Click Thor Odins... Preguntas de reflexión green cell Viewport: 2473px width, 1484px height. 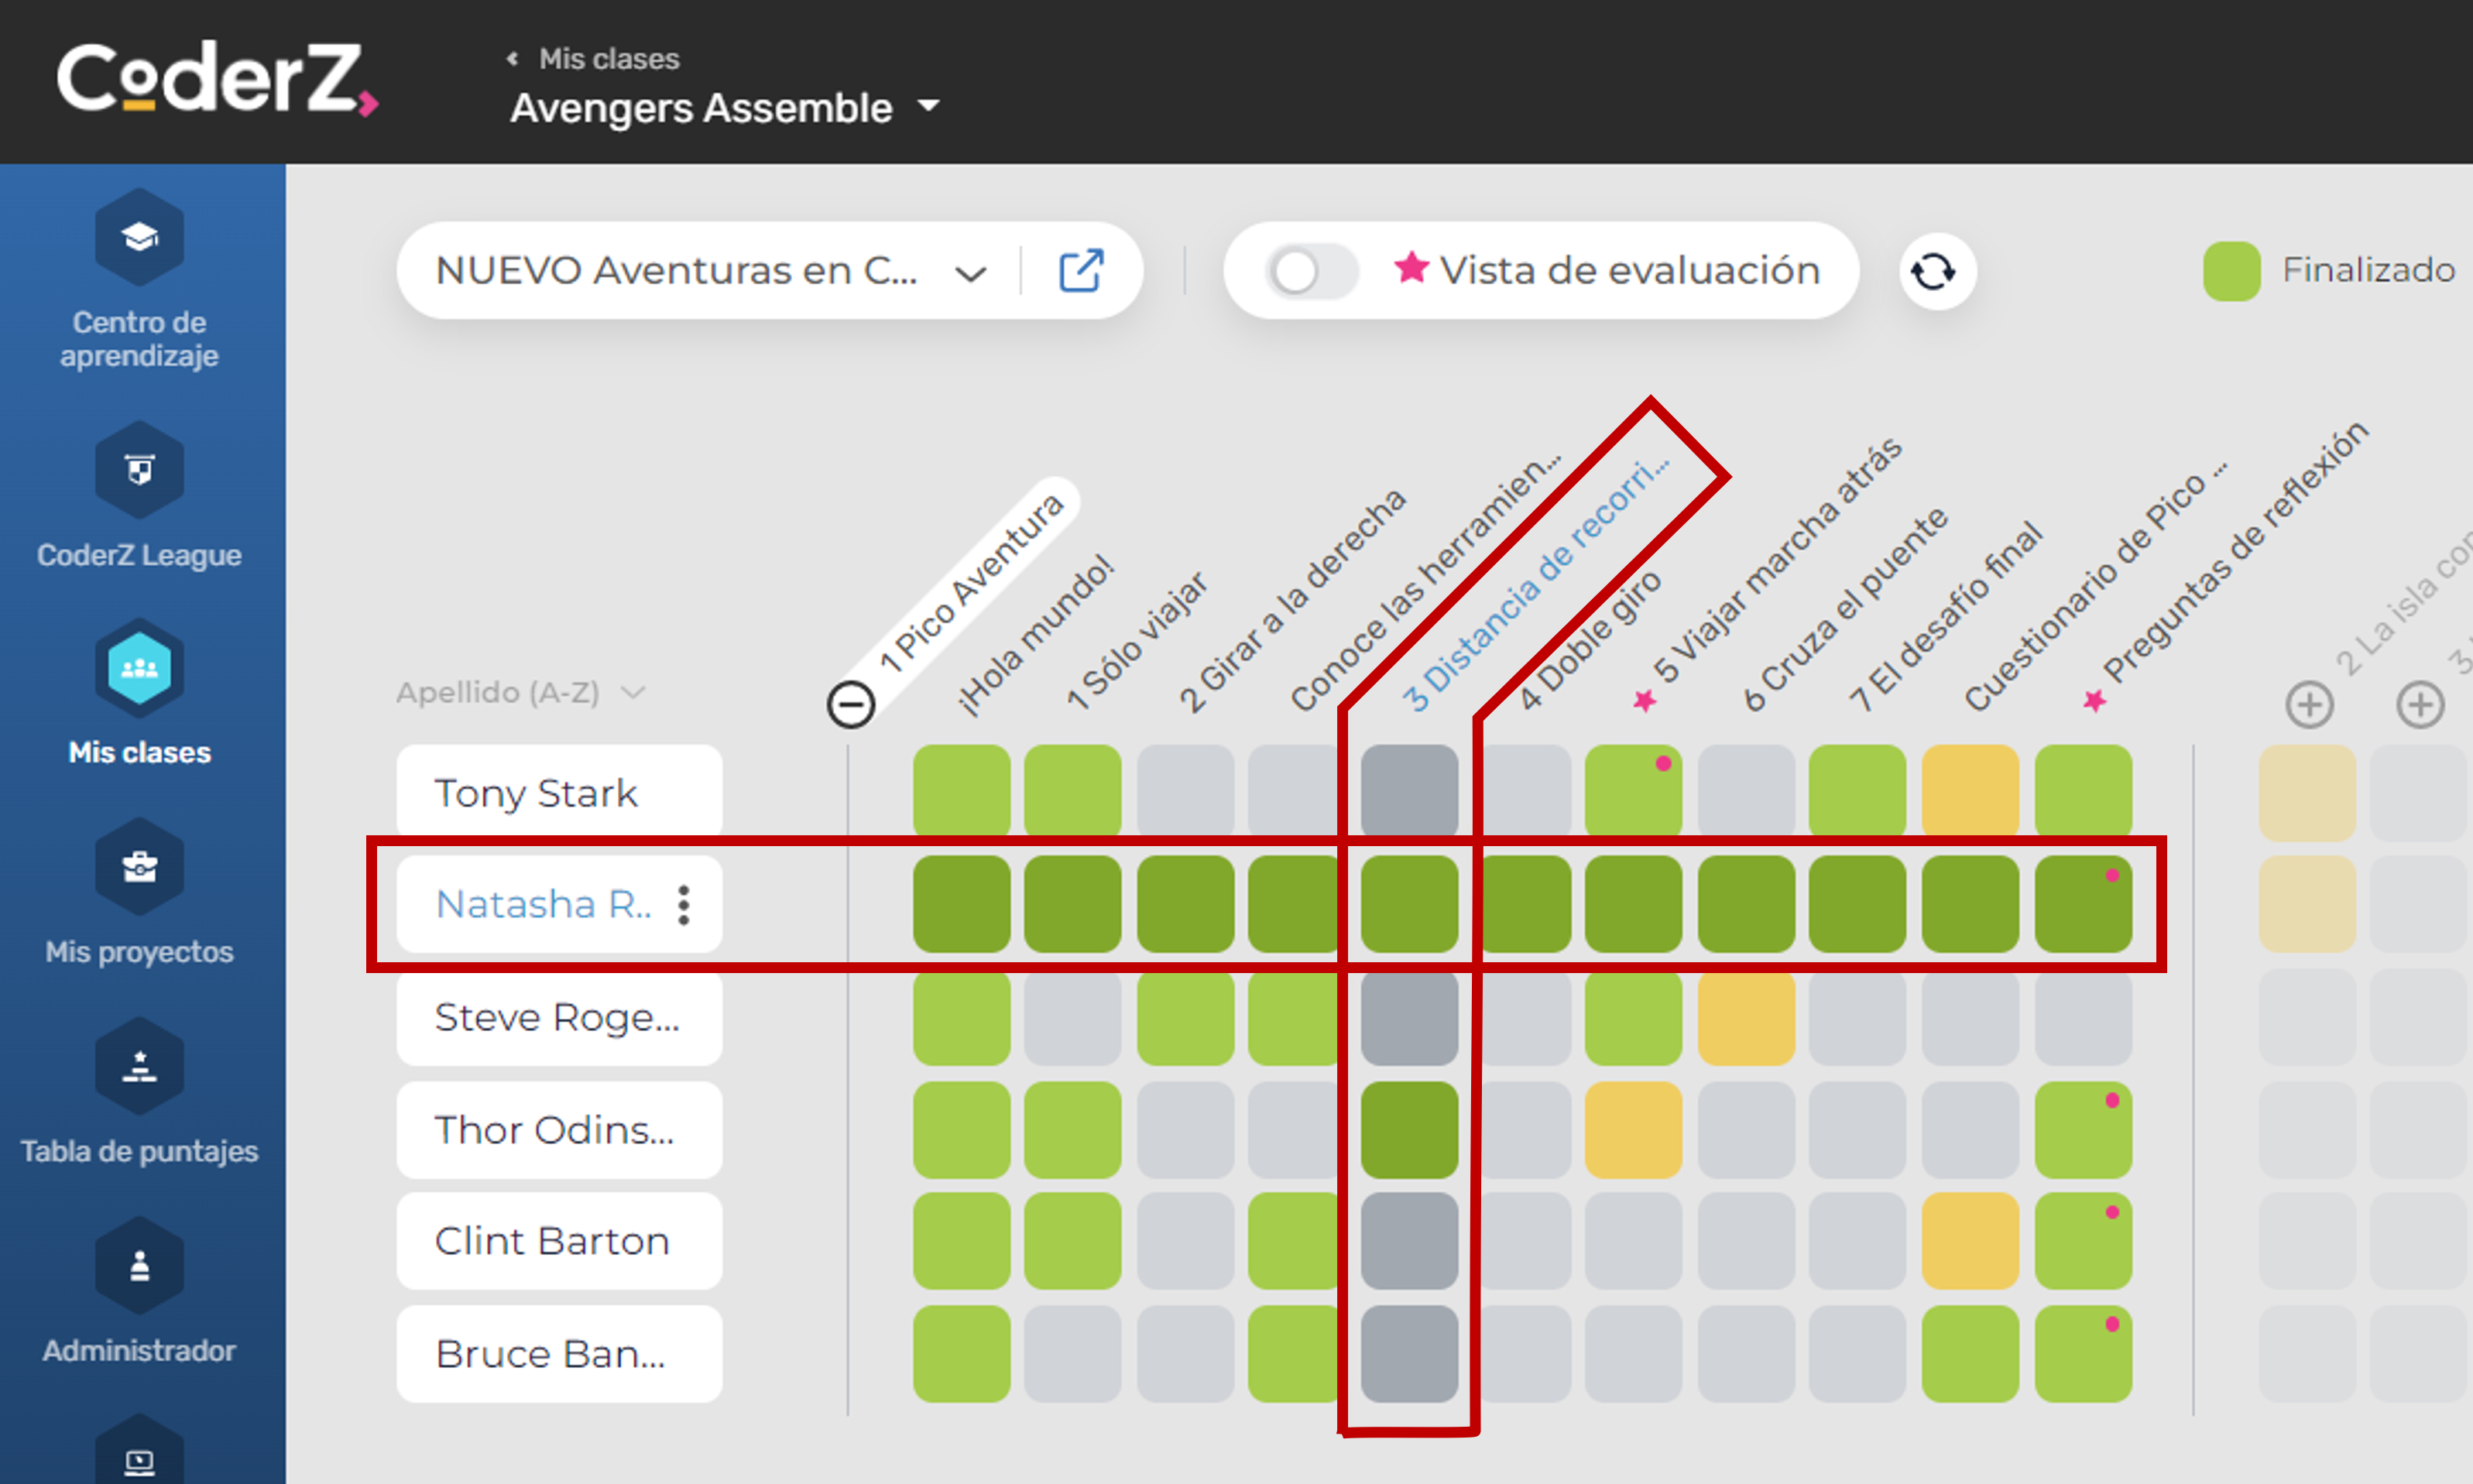click(x=2083, y=1130)
